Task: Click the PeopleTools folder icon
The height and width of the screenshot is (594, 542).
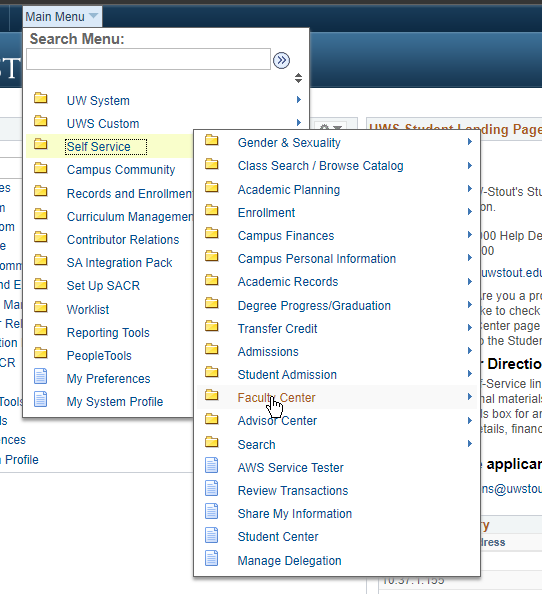Action: [41, 353]
